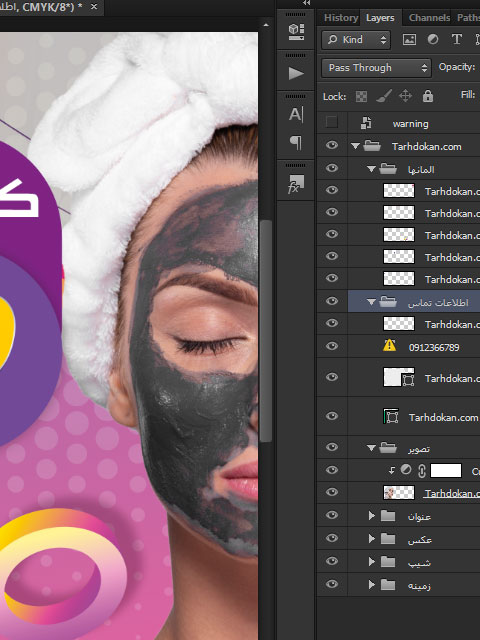Hide the 0912366789 text layer
480x640 pixels.
coord(332,346)
